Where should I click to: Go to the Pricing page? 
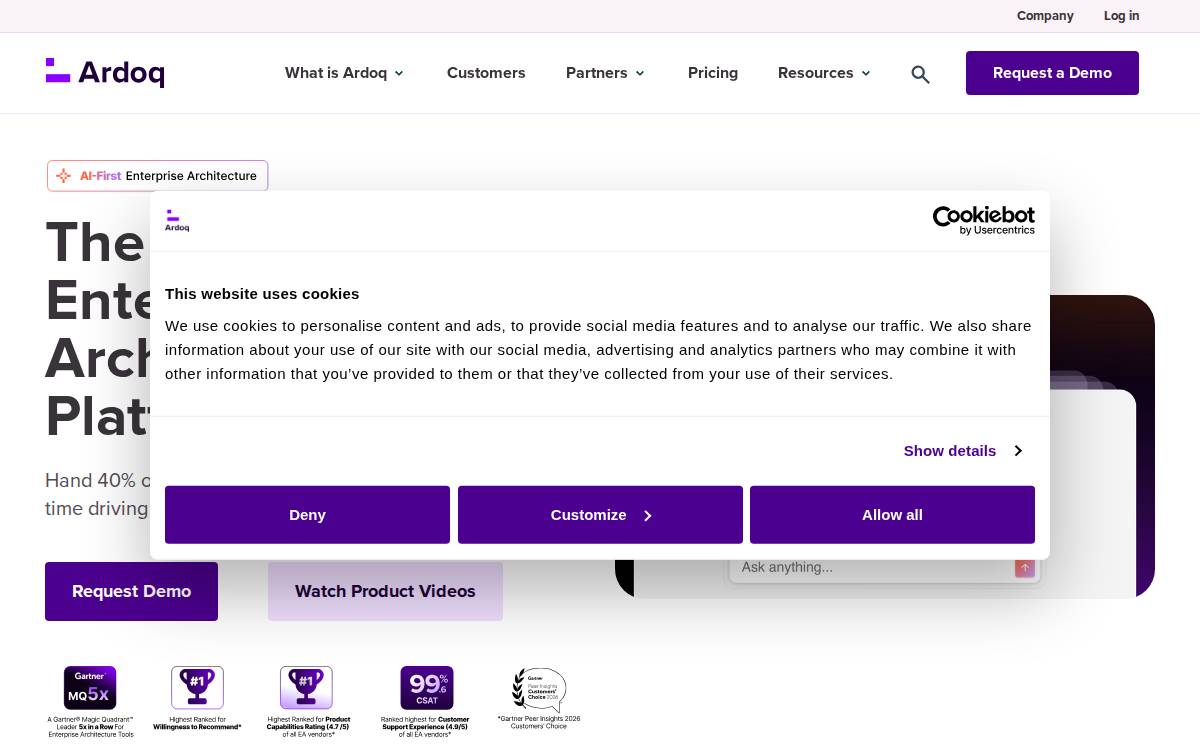click(713, 73)
